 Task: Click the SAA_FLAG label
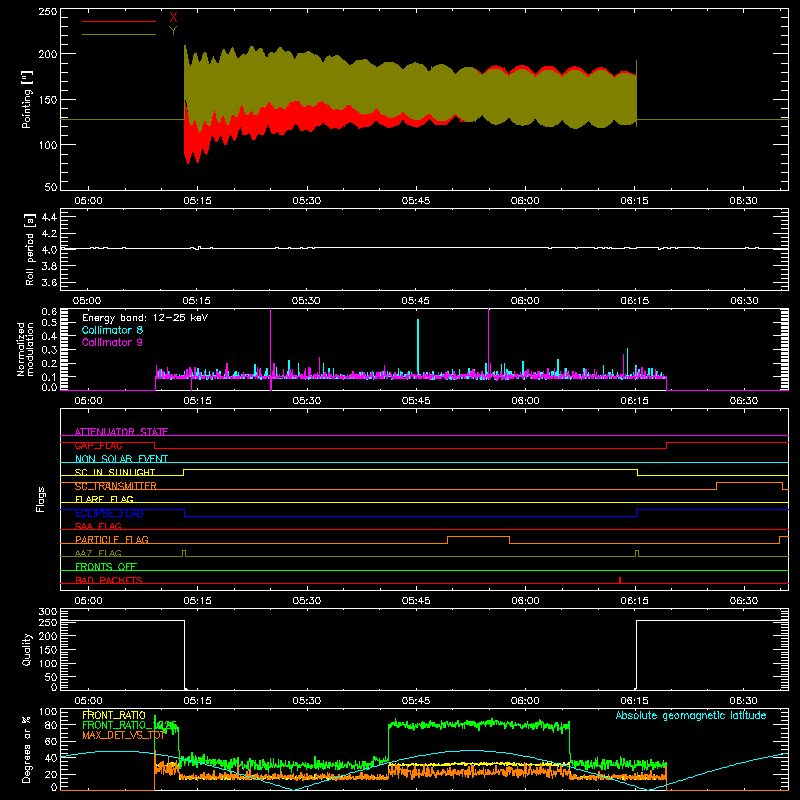click(x=98, y=526)
